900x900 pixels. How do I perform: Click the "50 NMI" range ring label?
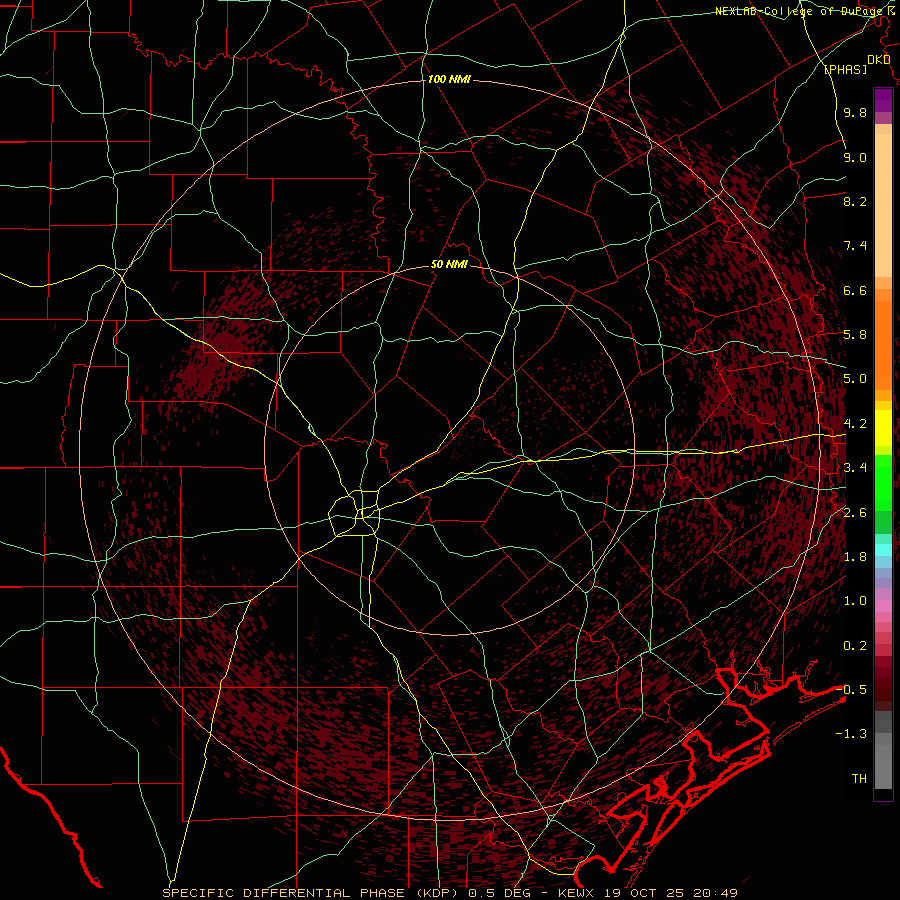449,264
